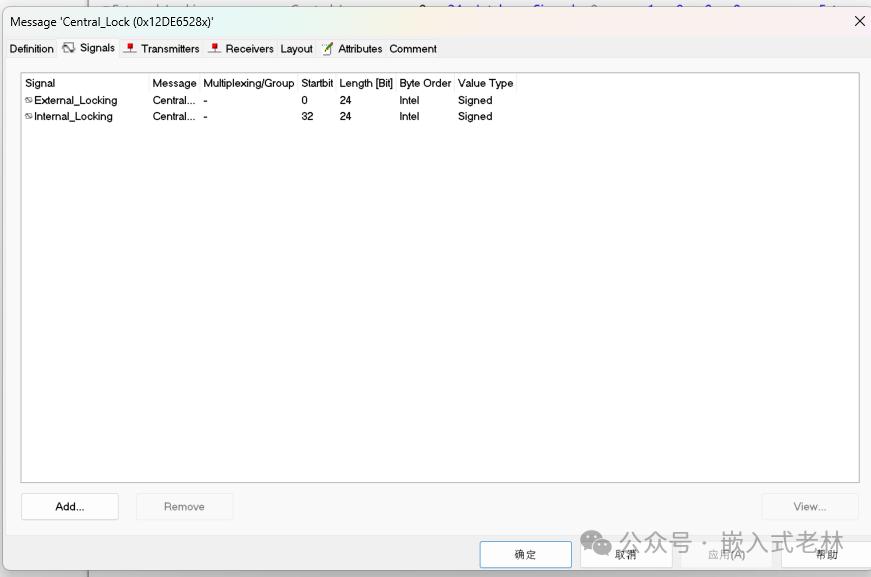Sort by the Length [Bit] column header
Image resolution: width=871 pixels, height=577 pixels.
click(x=366, y=83)
